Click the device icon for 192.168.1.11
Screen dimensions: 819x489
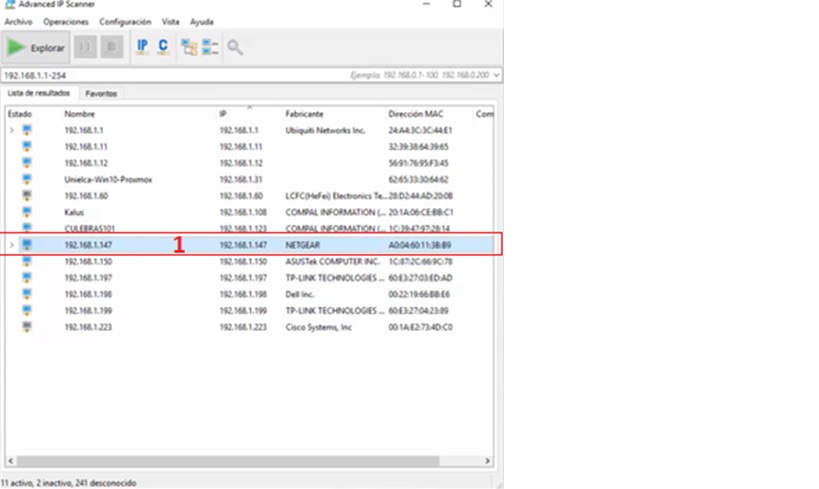click(x=27, y=146)
